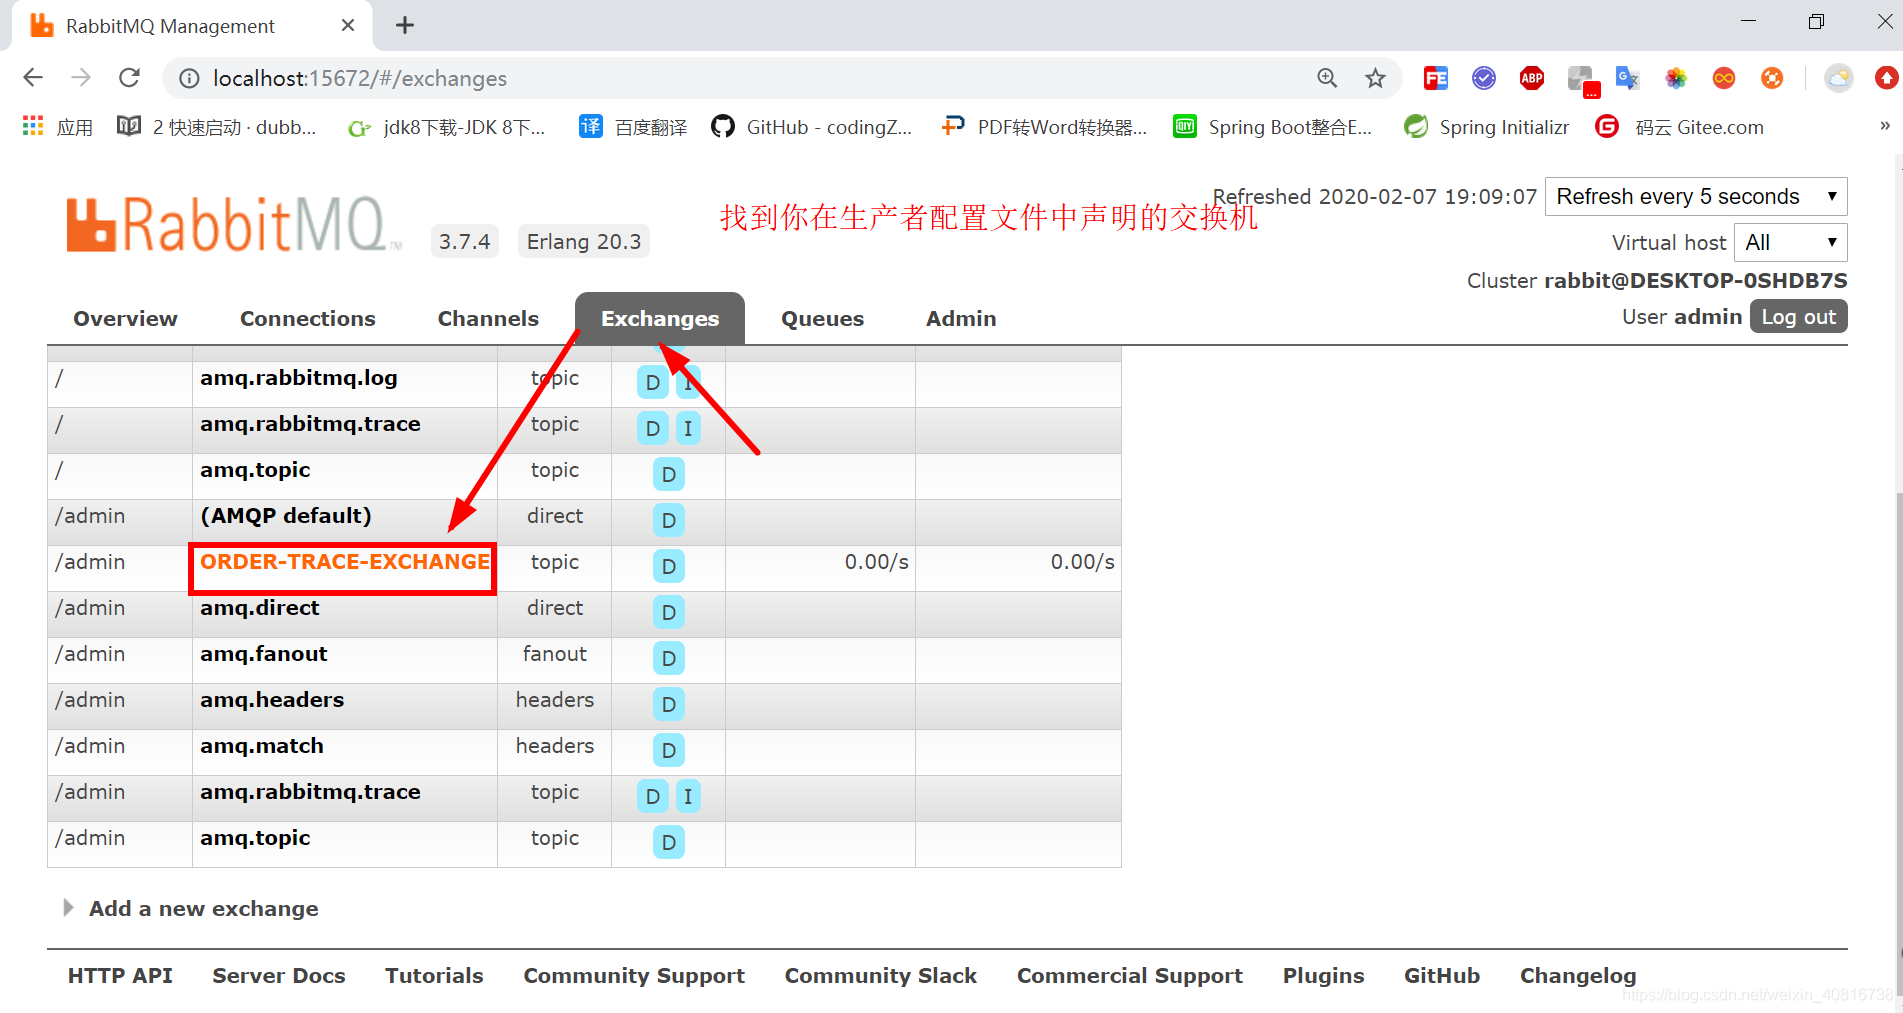The height and width of the screenshot is (1013, 1903).
Task: Open the refresh interval dropdown
Action: click(1696, 196)
